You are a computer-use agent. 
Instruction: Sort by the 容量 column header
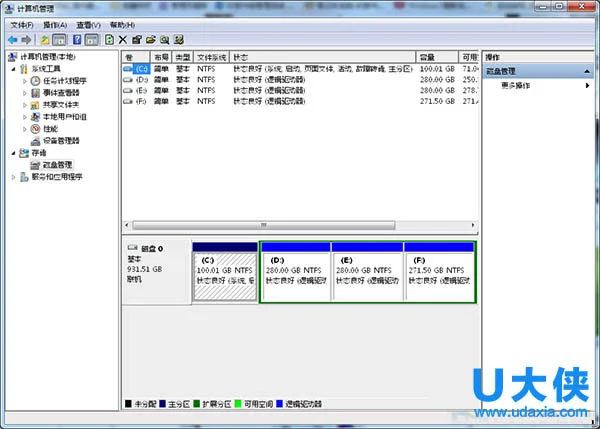pos(437,57)
